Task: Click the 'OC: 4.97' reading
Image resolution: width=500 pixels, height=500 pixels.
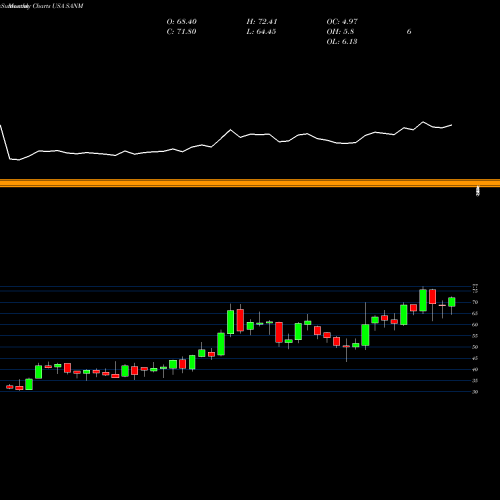Action: (342, 22)
